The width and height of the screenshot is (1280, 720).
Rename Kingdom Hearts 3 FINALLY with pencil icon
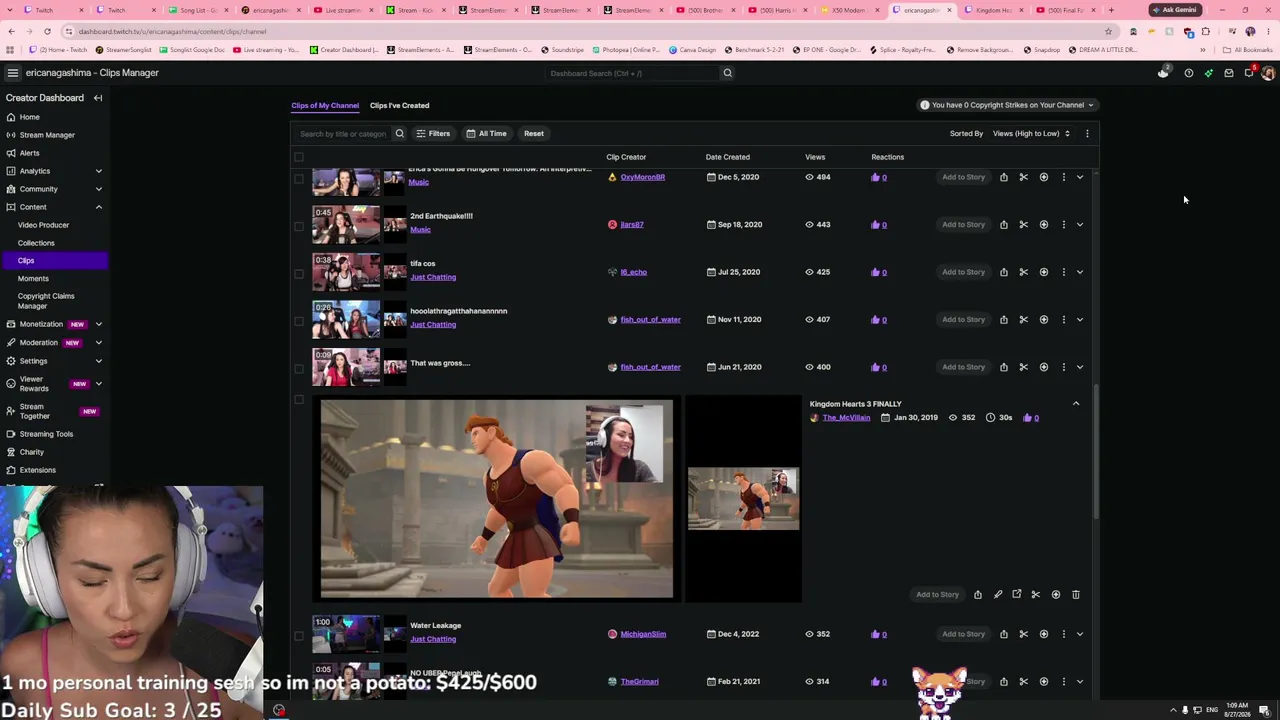[x=998, y=594]
